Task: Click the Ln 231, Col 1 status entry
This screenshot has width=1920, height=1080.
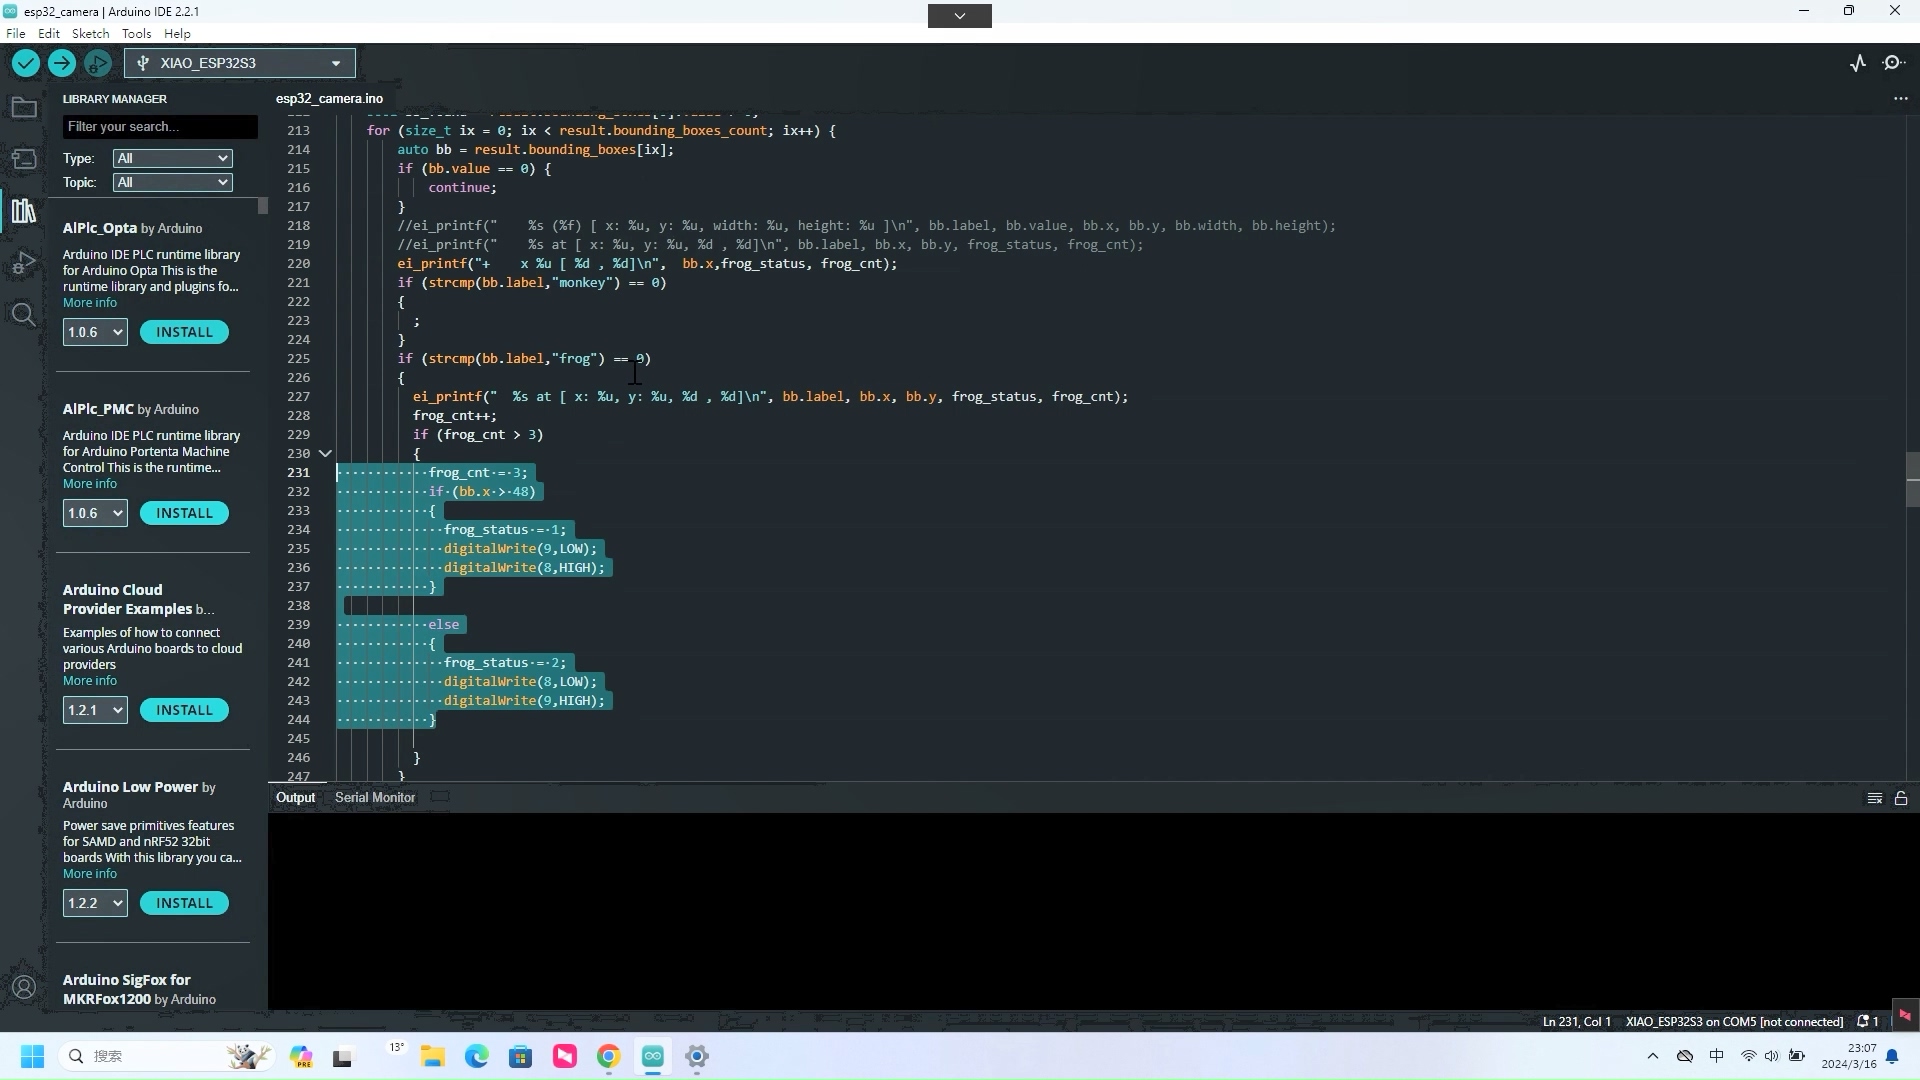Action: tap(1576, 1021)
